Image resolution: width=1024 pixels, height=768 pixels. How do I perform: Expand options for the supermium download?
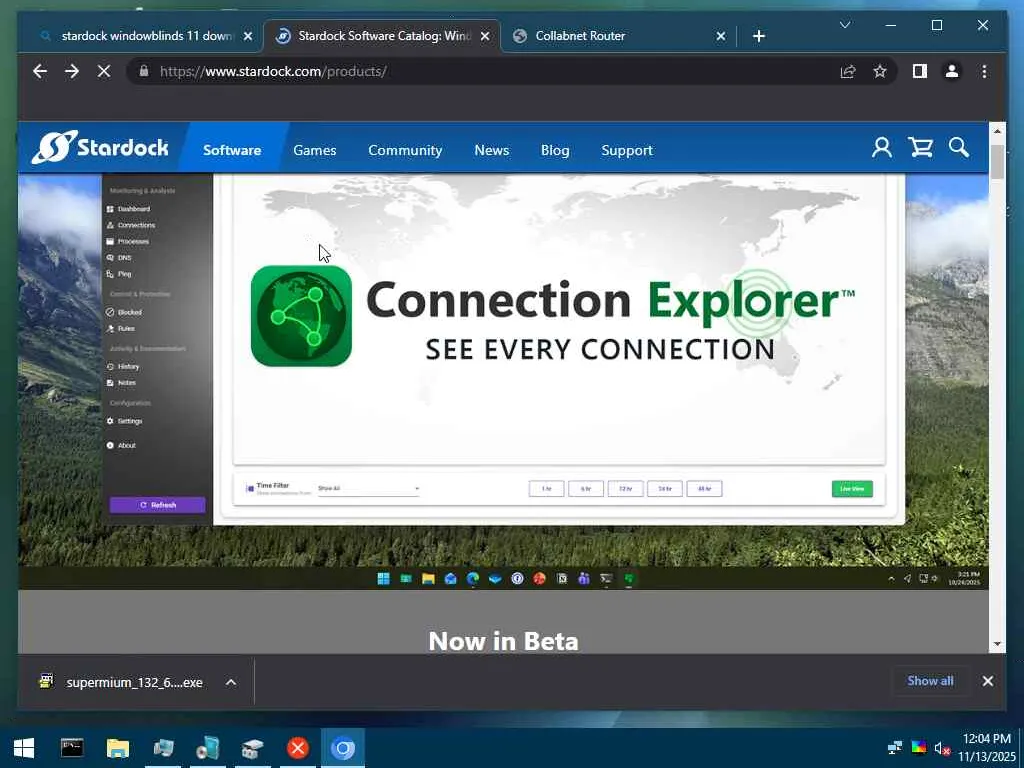[x=231, y=682]
